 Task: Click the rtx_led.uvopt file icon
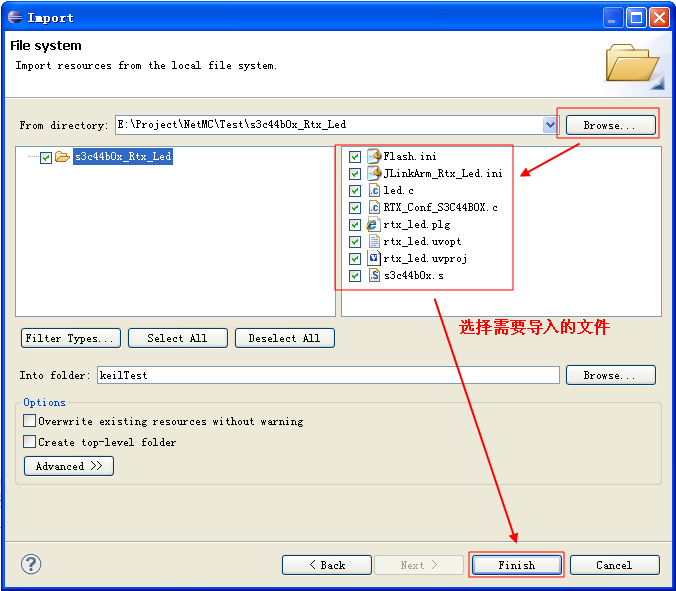tap(374, 241)
